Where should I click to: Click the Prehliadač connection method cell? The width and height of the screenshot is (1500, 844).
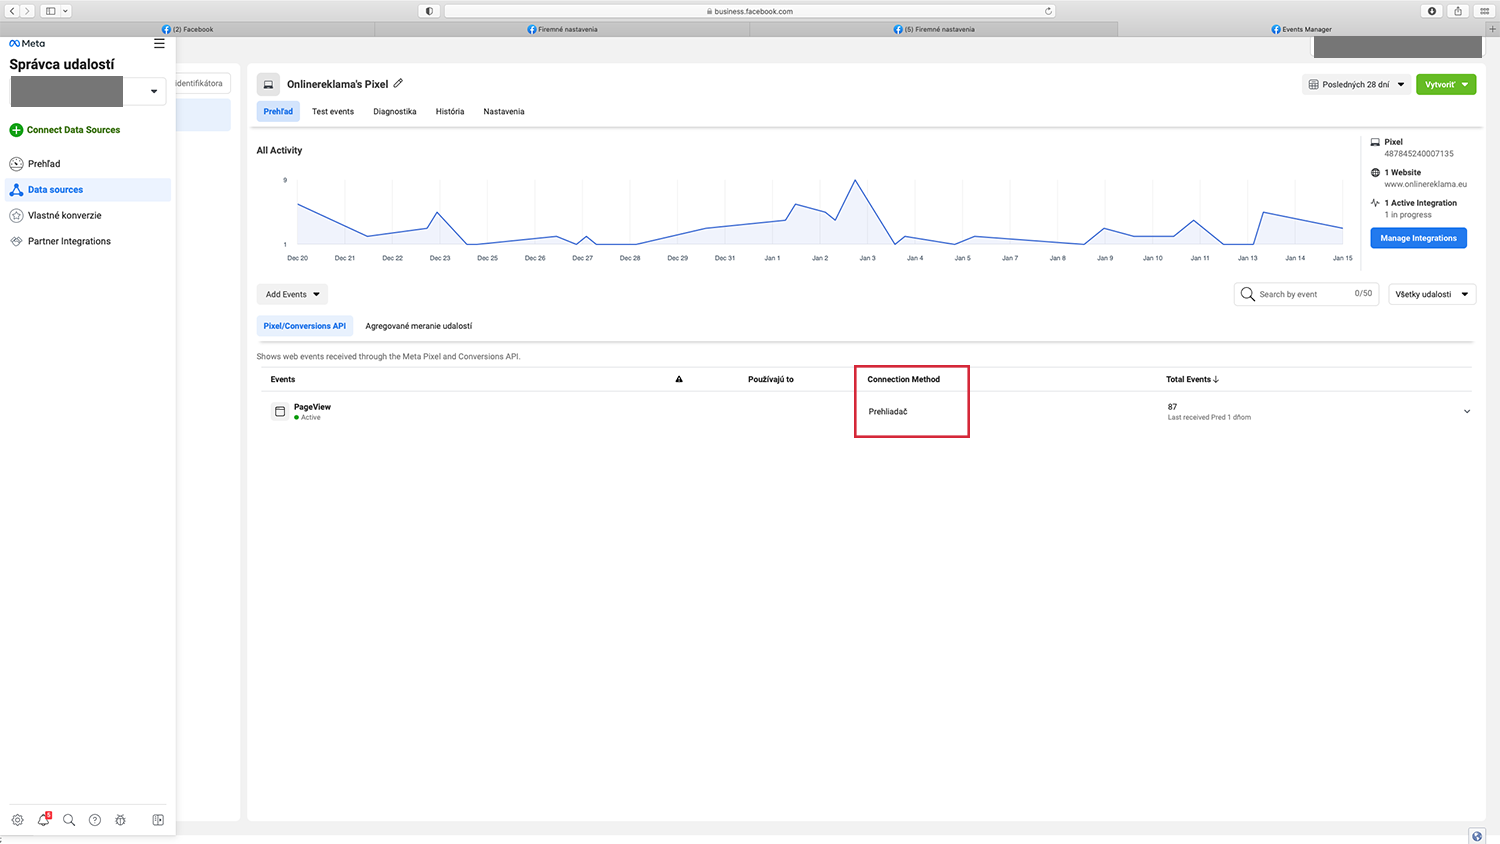click(888, 412)
